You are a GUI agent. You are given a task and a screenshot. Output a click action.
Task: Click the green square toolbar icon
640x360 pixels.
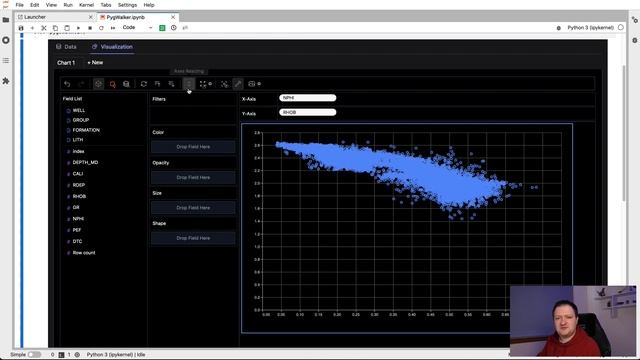click(x=162, y=28)
